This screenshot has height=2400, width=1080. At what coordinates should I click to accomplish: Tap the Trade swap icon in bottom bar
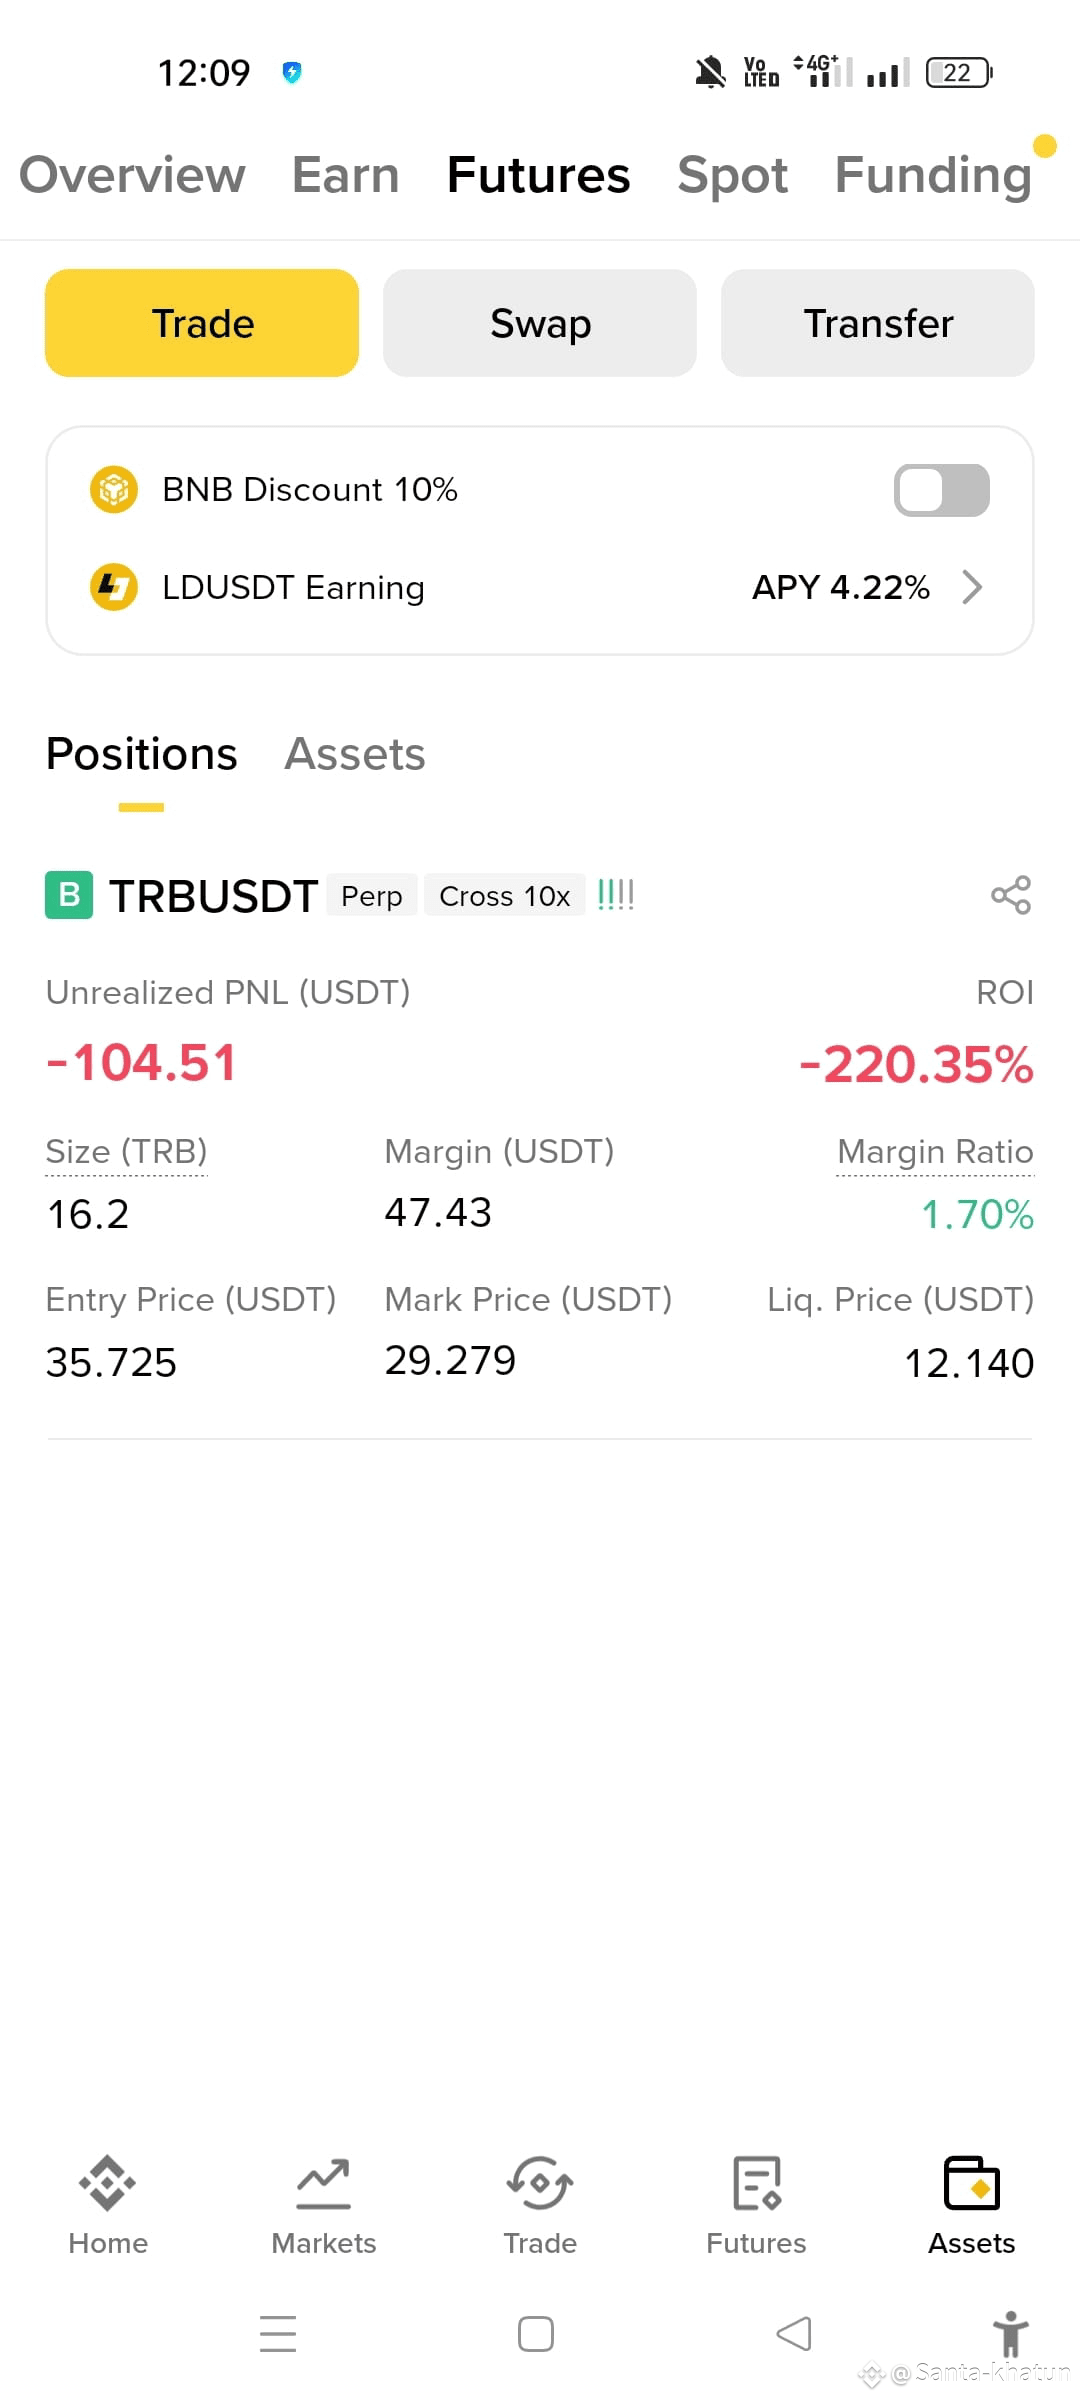[x=540, y=2183]
